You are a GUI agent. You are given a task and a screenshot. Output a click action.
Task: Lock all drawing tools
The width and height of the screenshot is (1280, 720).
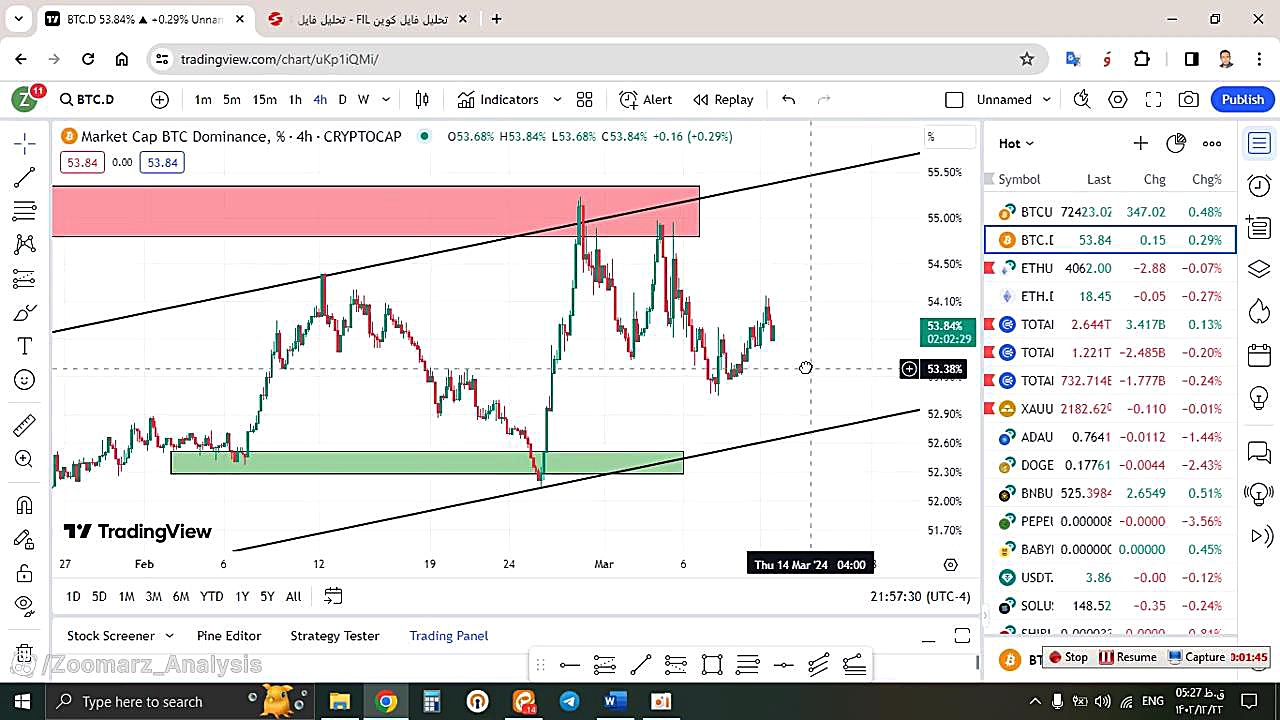pos(25,573)
